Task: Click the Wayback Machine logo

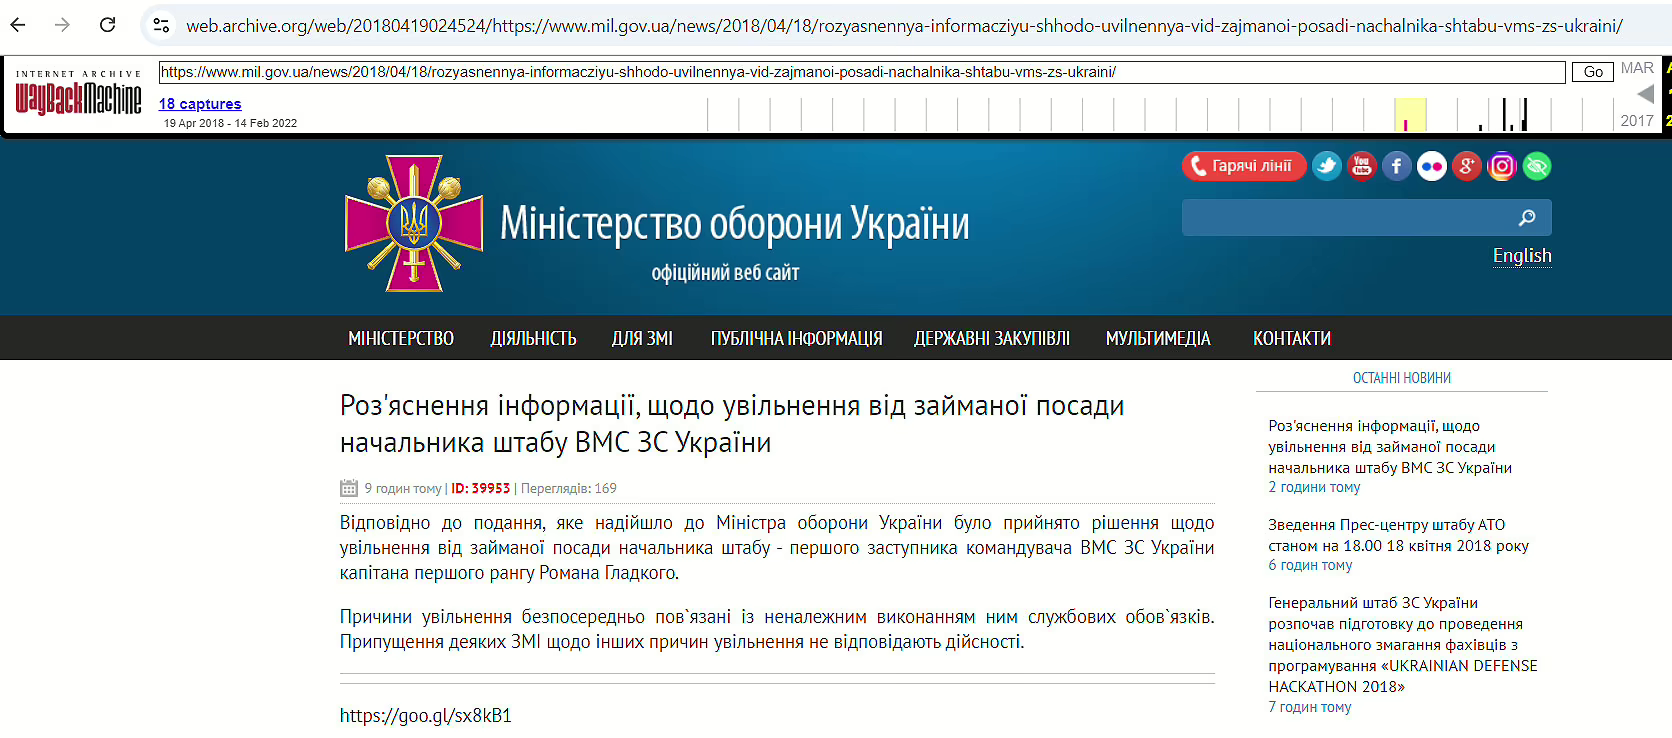Action: tap(78, 97)
